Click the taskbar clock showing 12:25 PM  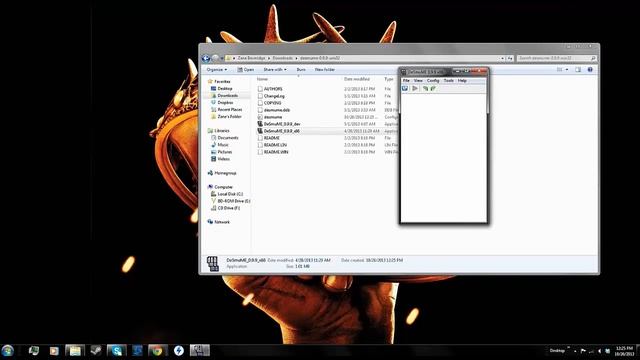[x=624, y=351]
